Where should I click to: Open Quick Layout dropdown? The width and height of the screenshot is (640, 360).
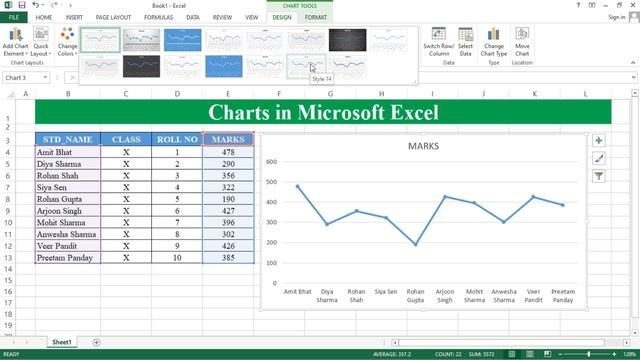(41, 42)
